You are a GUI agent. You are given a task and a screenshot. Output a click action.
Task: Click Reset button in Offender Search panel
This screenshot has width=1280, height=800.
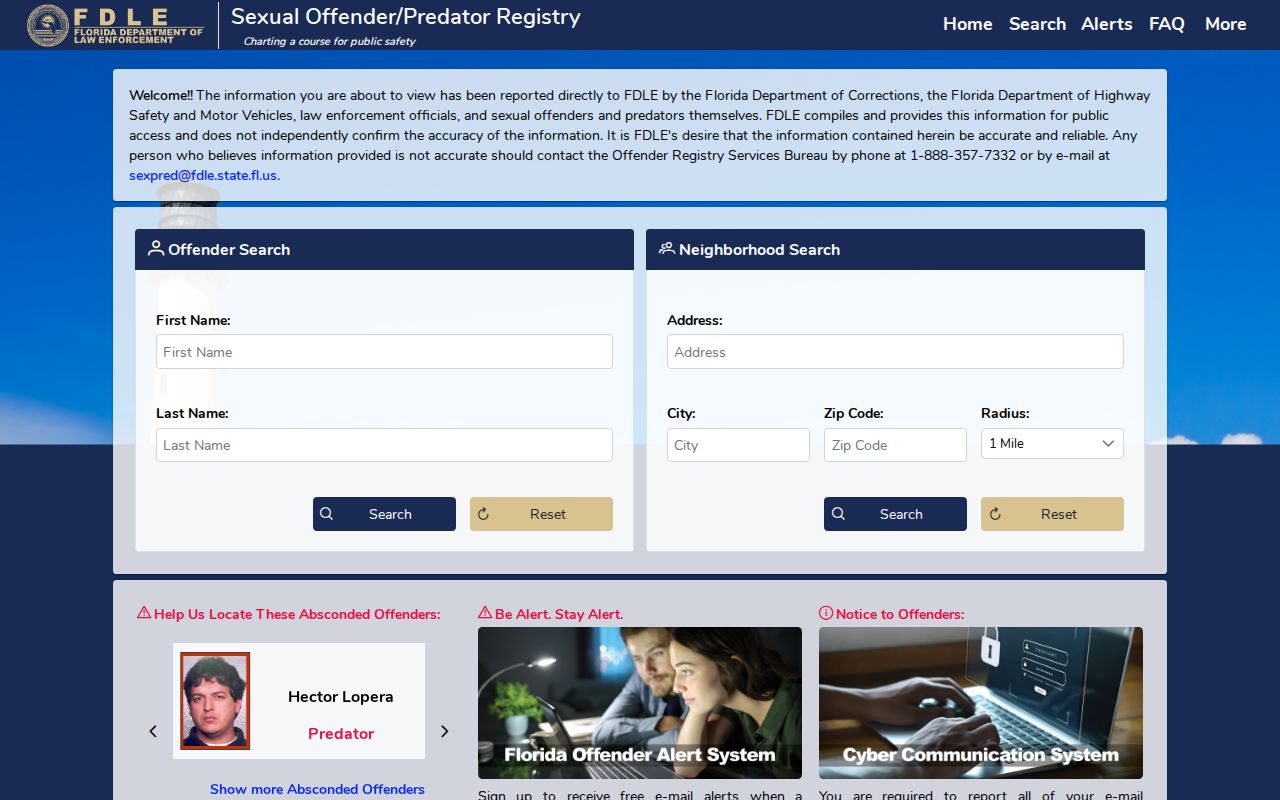tap(541, 514)
